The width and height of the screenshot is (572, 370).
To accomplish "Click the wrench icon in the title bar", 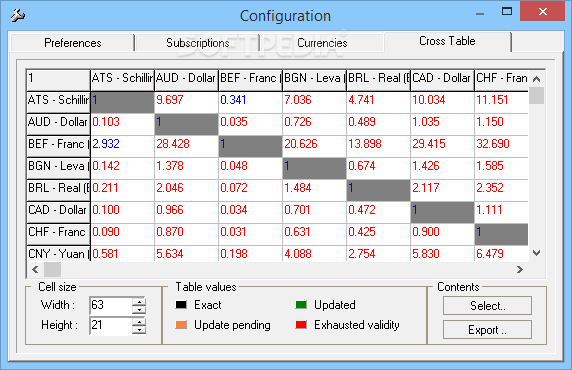I will pos(18,16).
